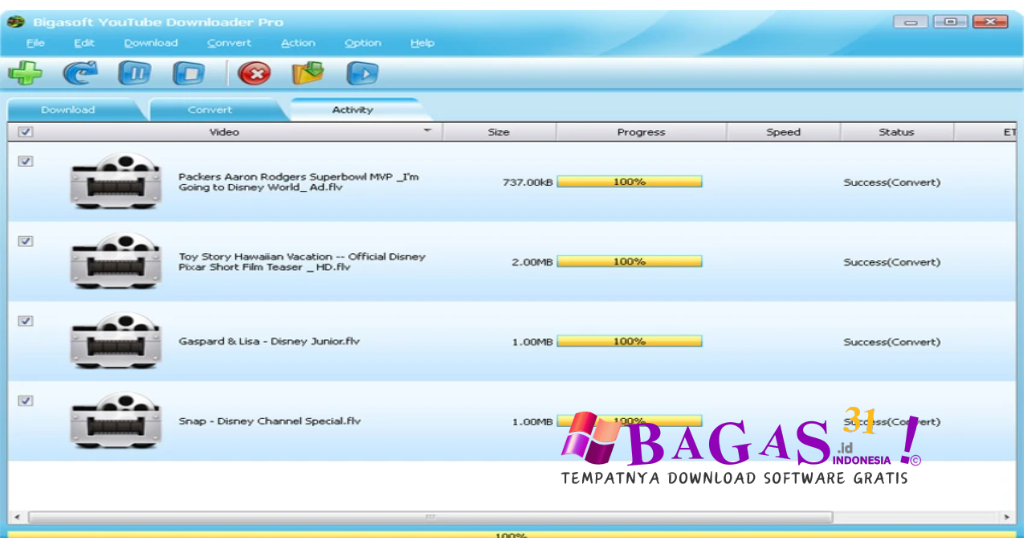Click the left scroll arrow
Screen dimensions: 1024x538
click(17, 517)
